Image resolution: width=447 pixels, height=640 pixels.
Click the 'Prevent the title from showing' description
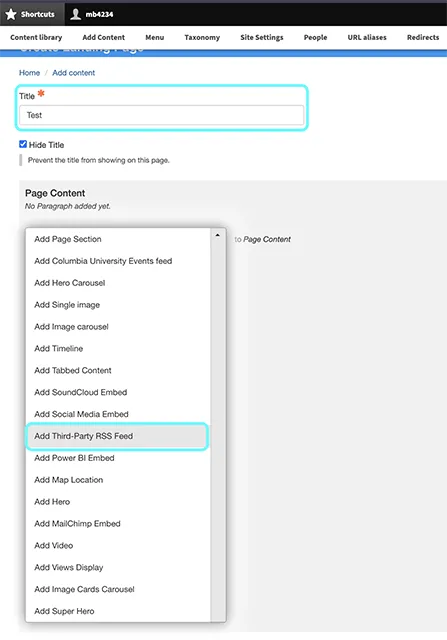point(99,160)
